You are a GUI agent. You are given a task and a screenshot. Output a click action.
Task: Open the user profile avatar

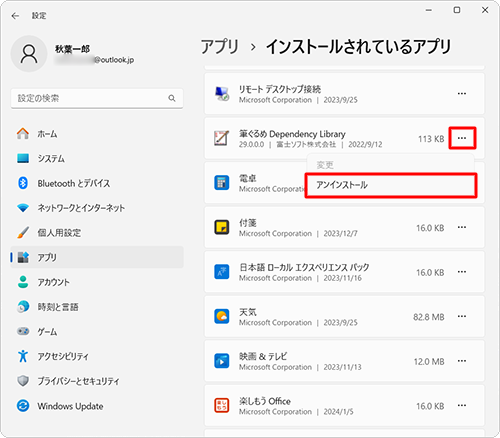(x=29, y=54)
